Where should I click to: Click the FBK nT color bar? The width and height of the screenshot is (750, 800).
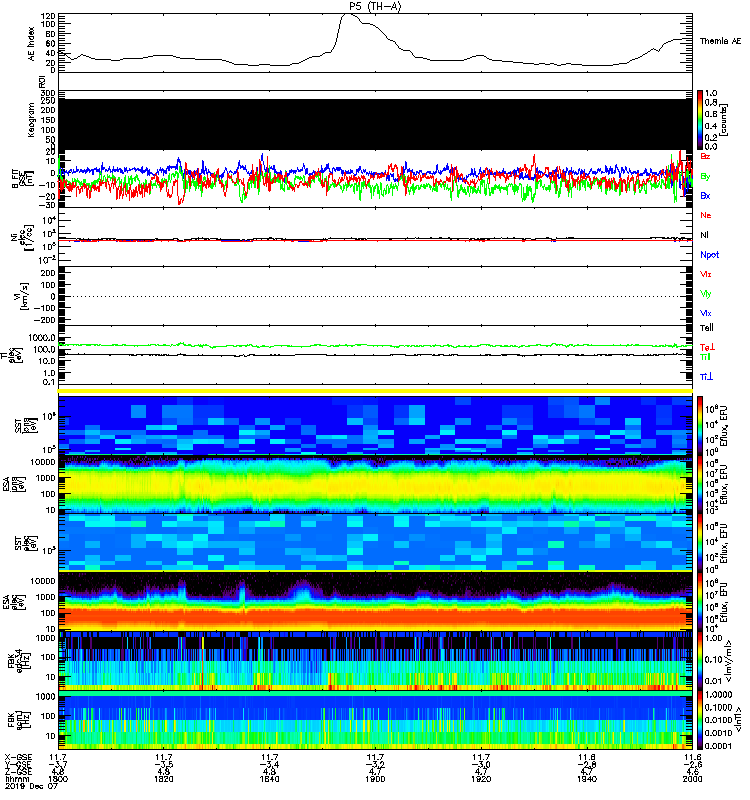[x=700, y=720]
